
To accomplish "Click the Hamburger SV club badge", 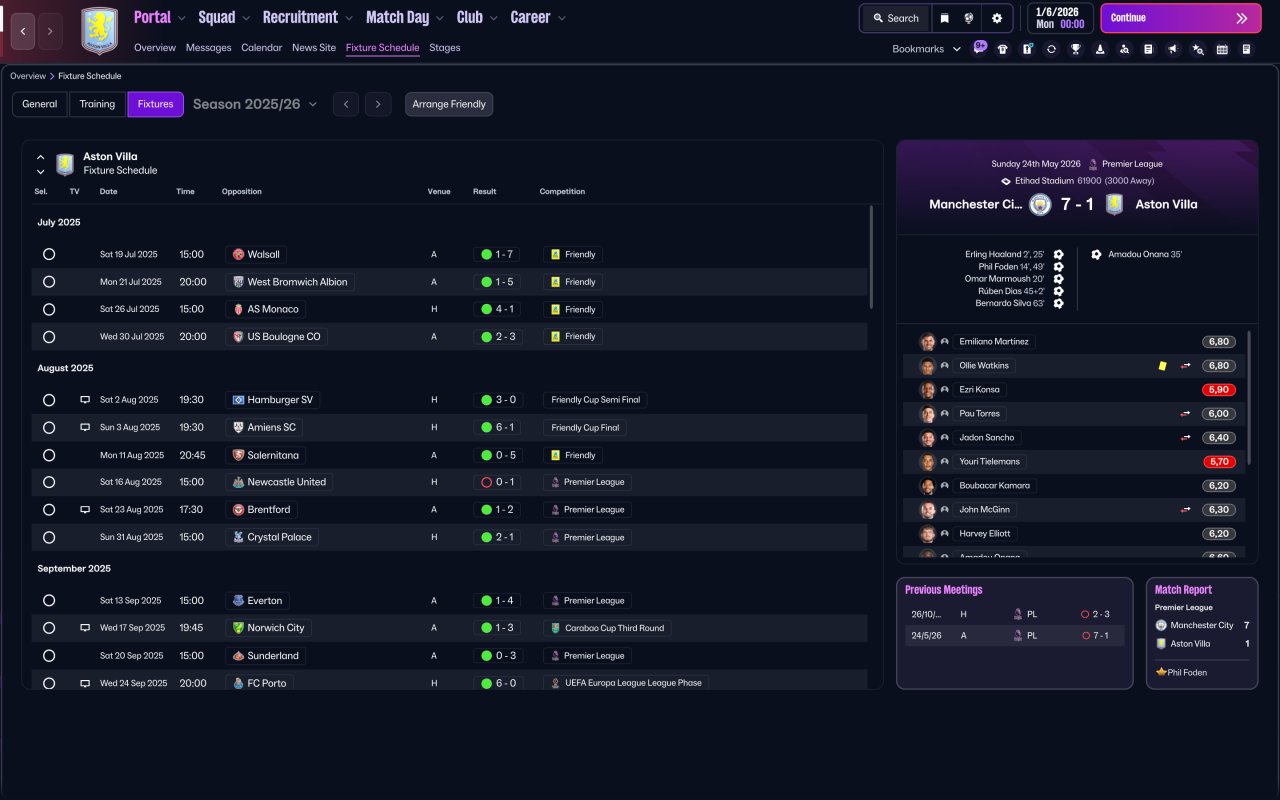I will (238, 400).
